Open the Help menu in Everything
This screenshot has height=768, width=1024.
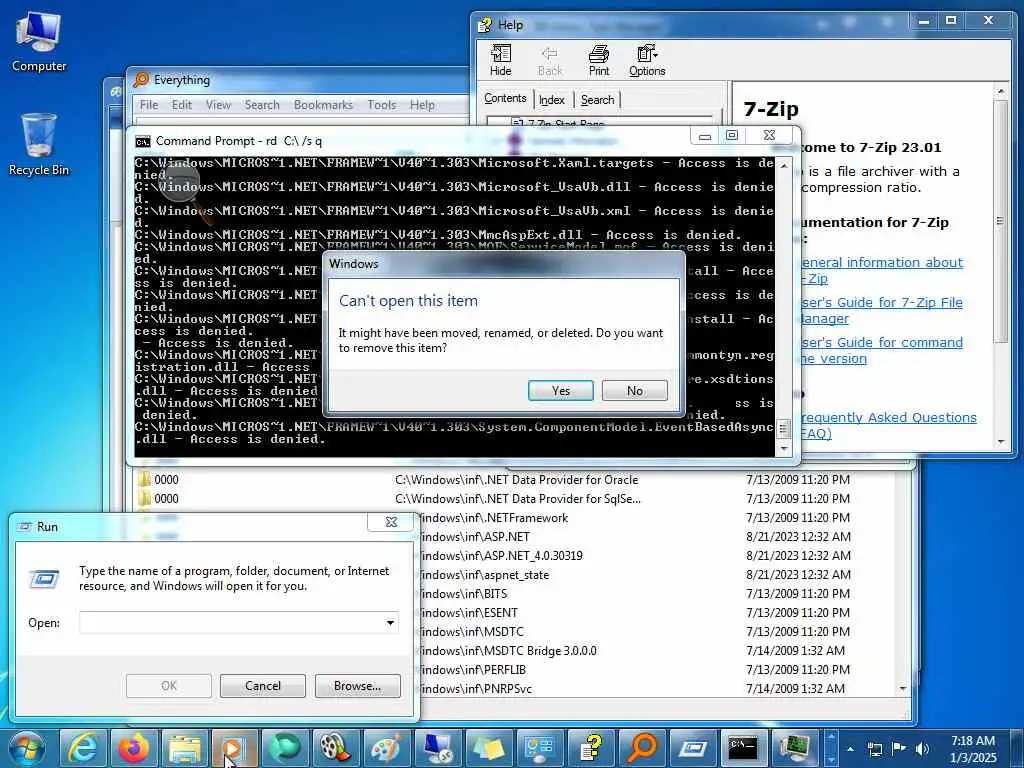coord(422,104)
